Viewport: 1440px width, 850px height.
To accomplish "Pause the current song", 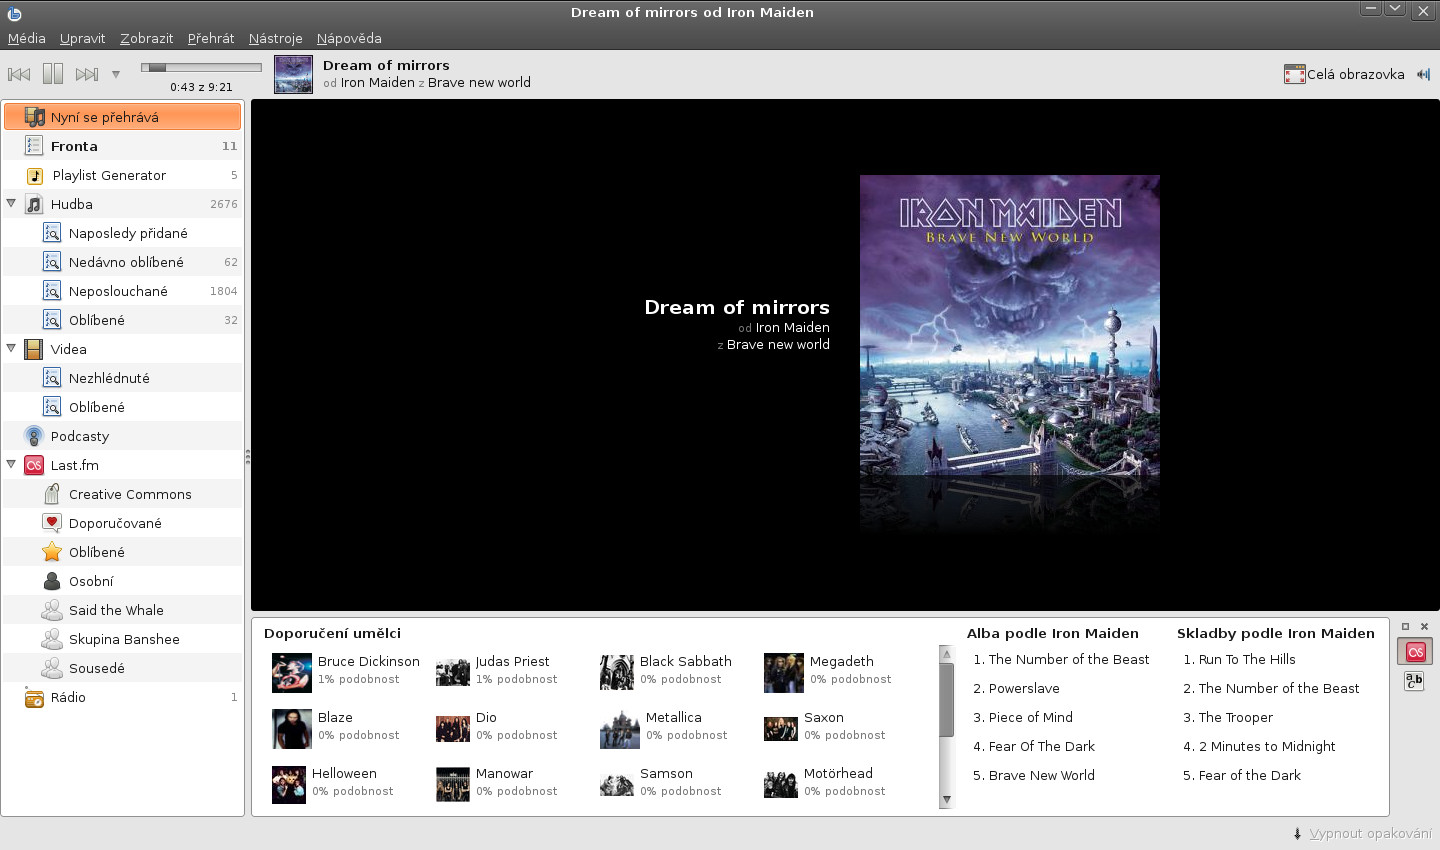I will (x=53, y=74).
